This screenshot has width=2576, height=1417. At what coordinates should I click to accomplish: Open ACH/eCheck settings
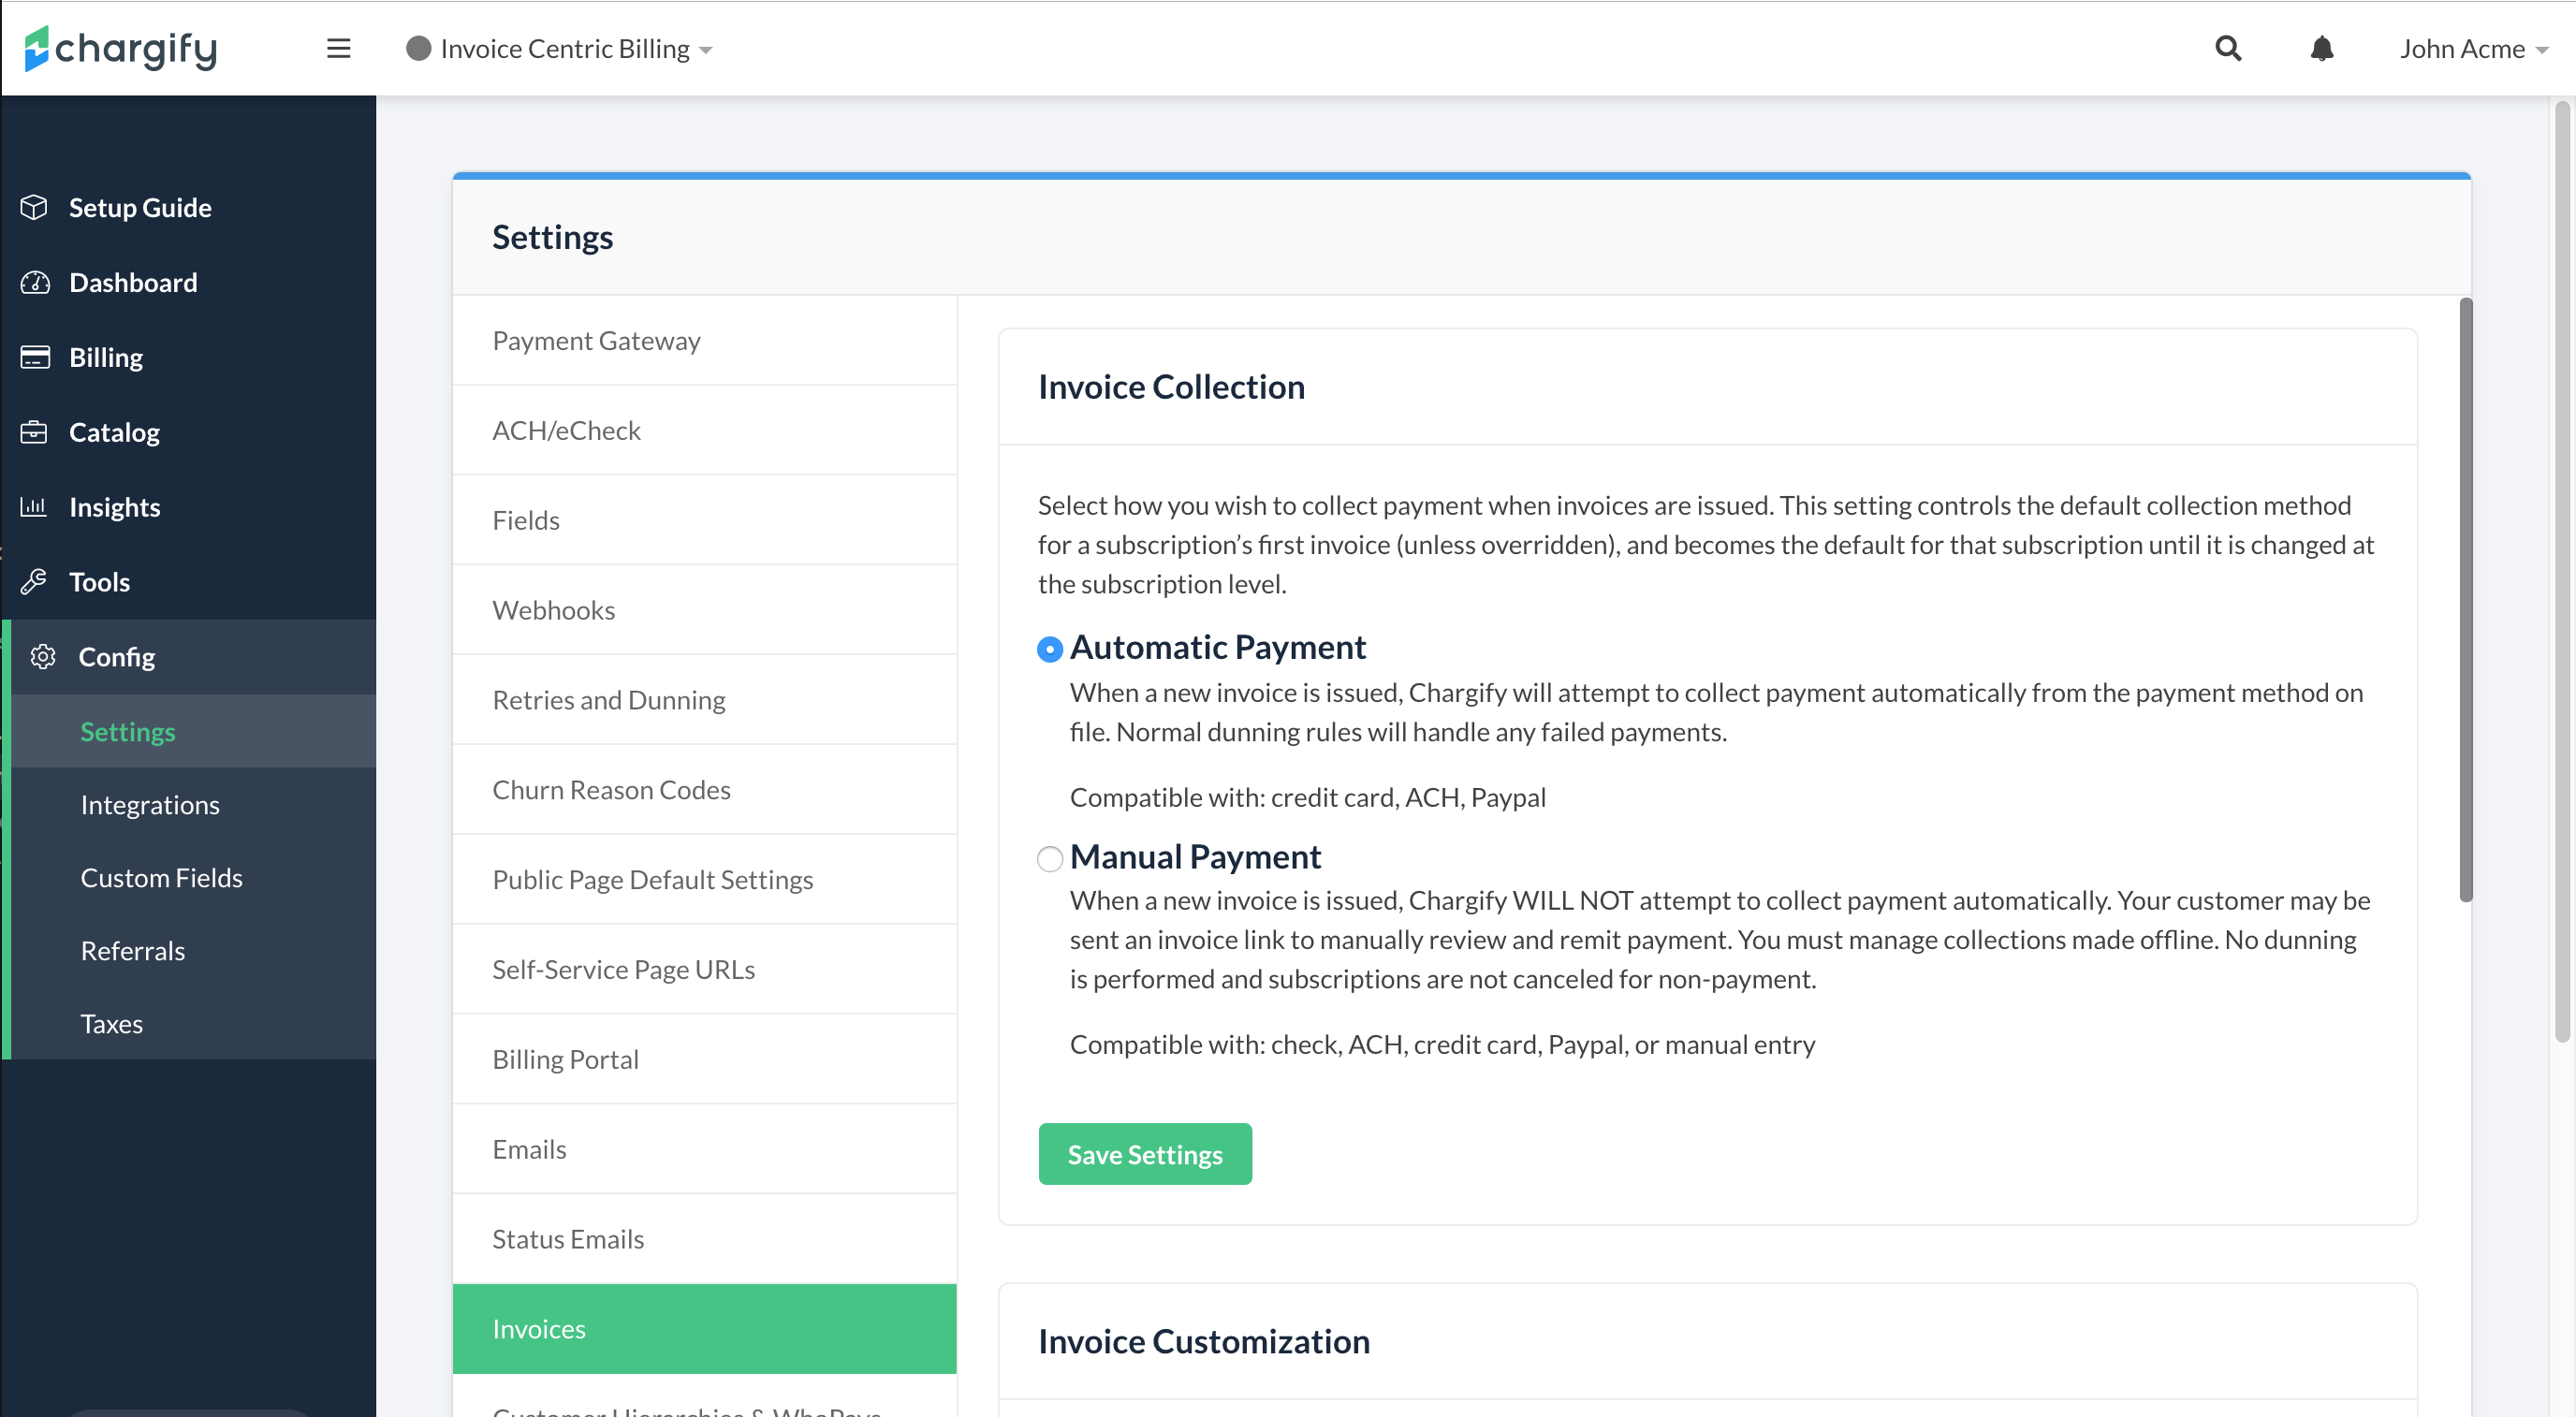[x=705, y=430]
